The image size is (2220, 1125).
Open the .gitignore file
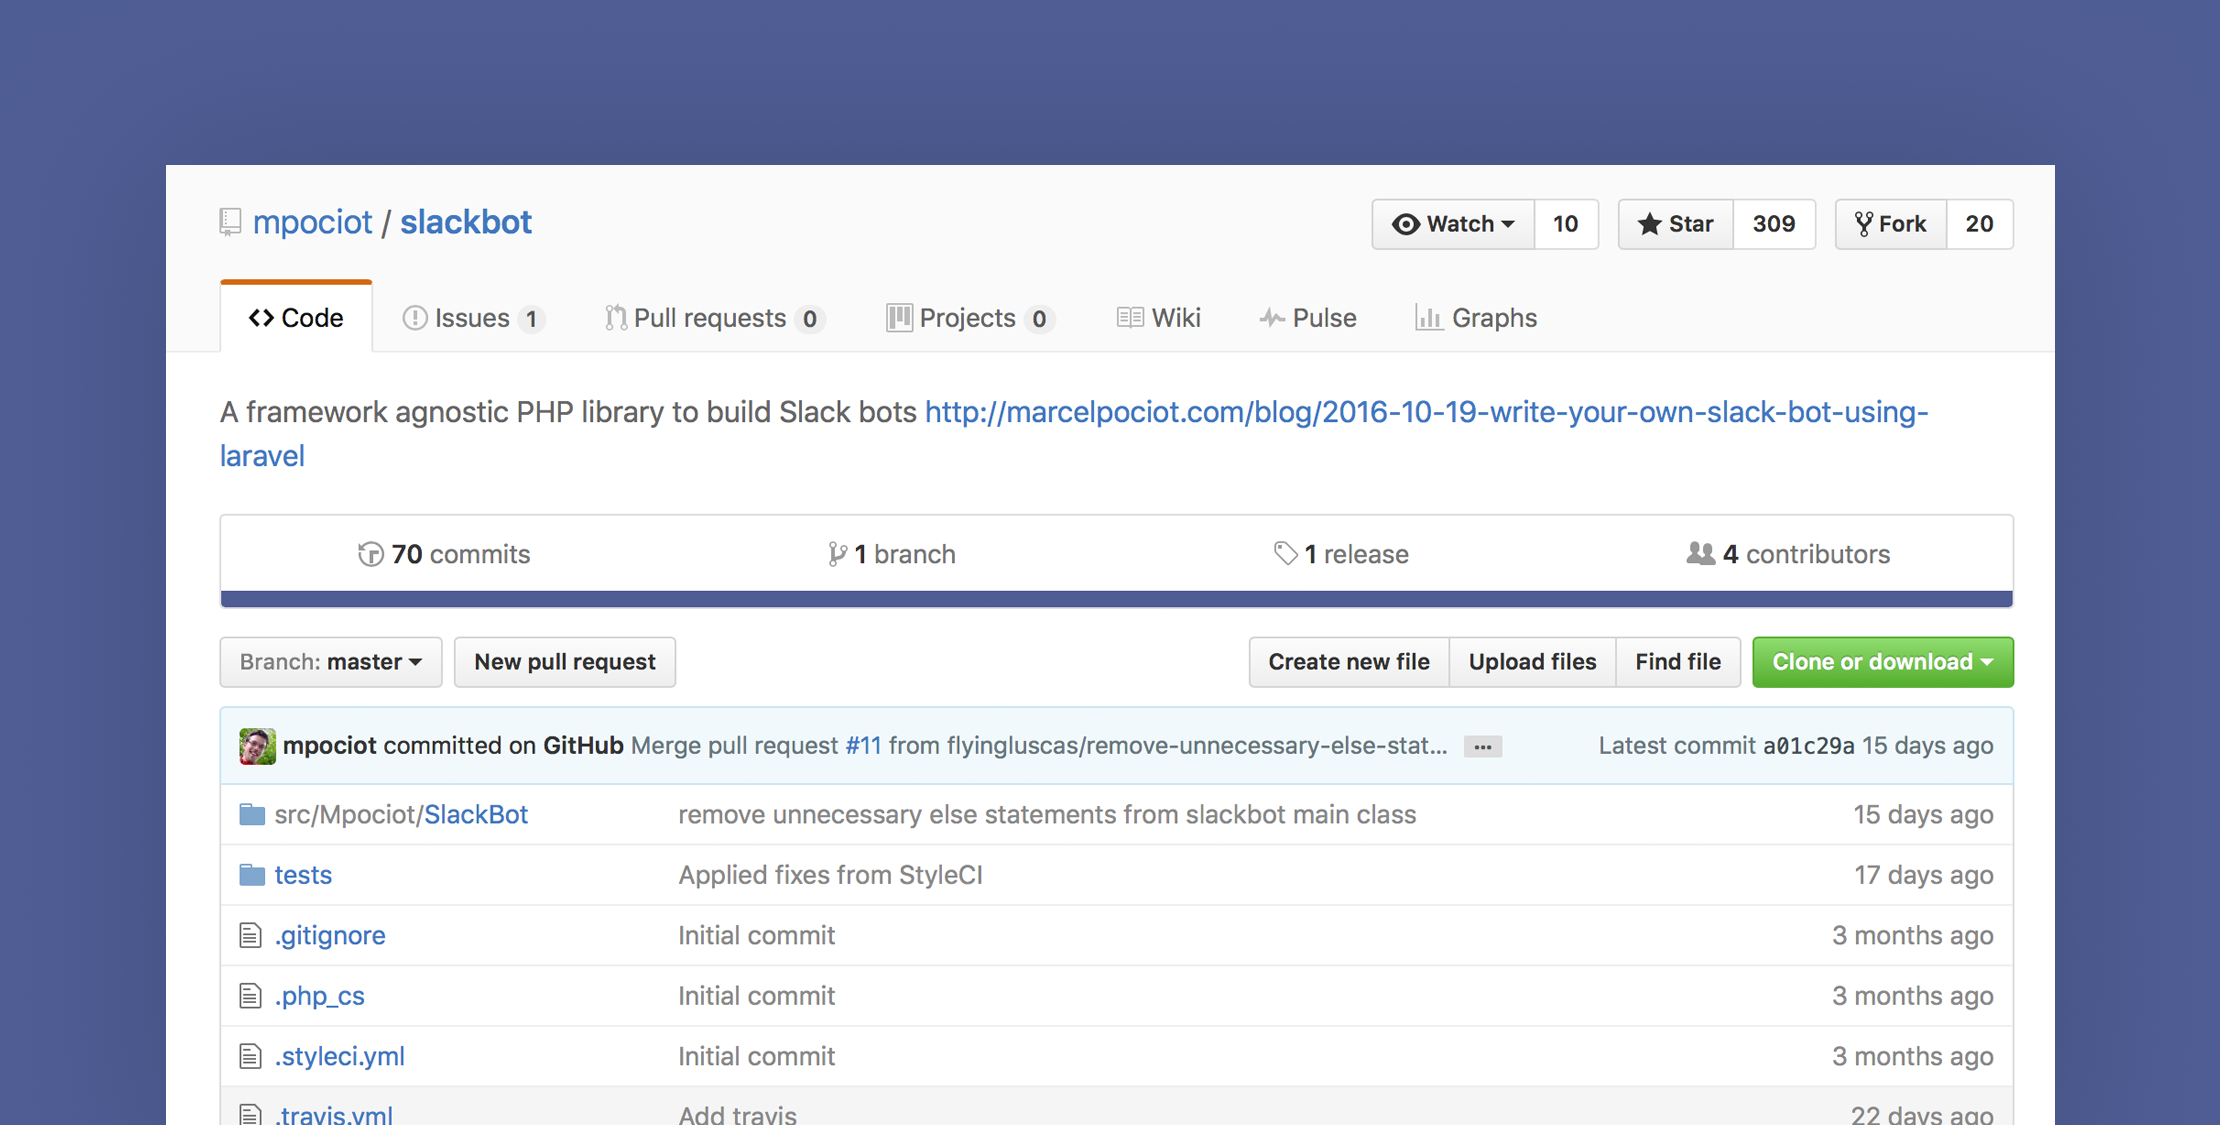click(330, 936)
